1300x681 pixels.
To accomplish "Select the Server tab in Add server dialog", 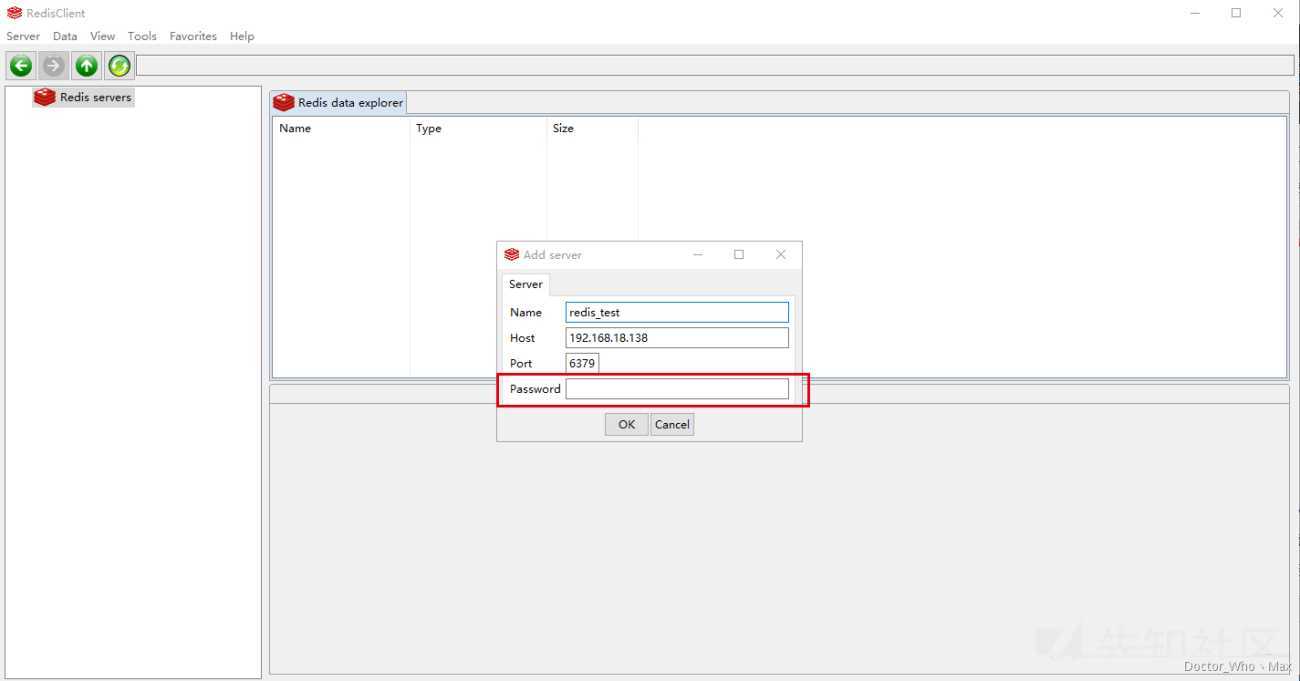I will pos(525,284).
